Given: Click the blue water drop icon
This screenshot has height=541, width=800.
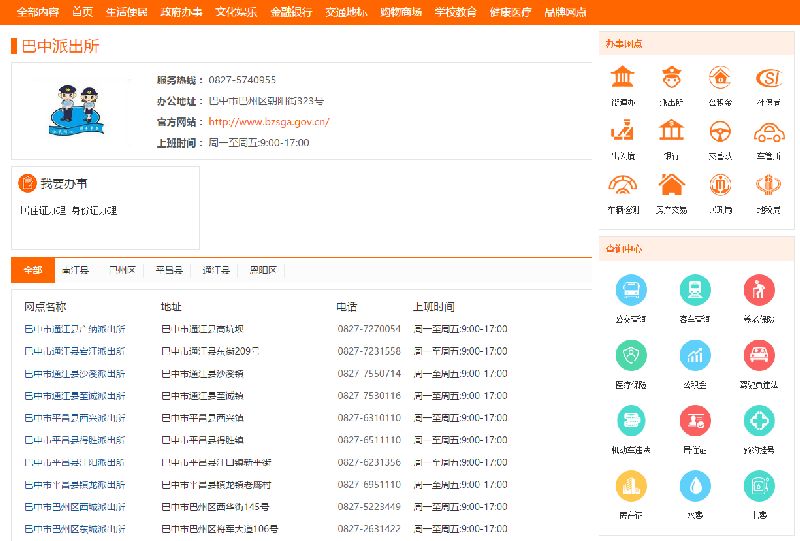Looking at the screenshot, I should [x=695, y=485].
